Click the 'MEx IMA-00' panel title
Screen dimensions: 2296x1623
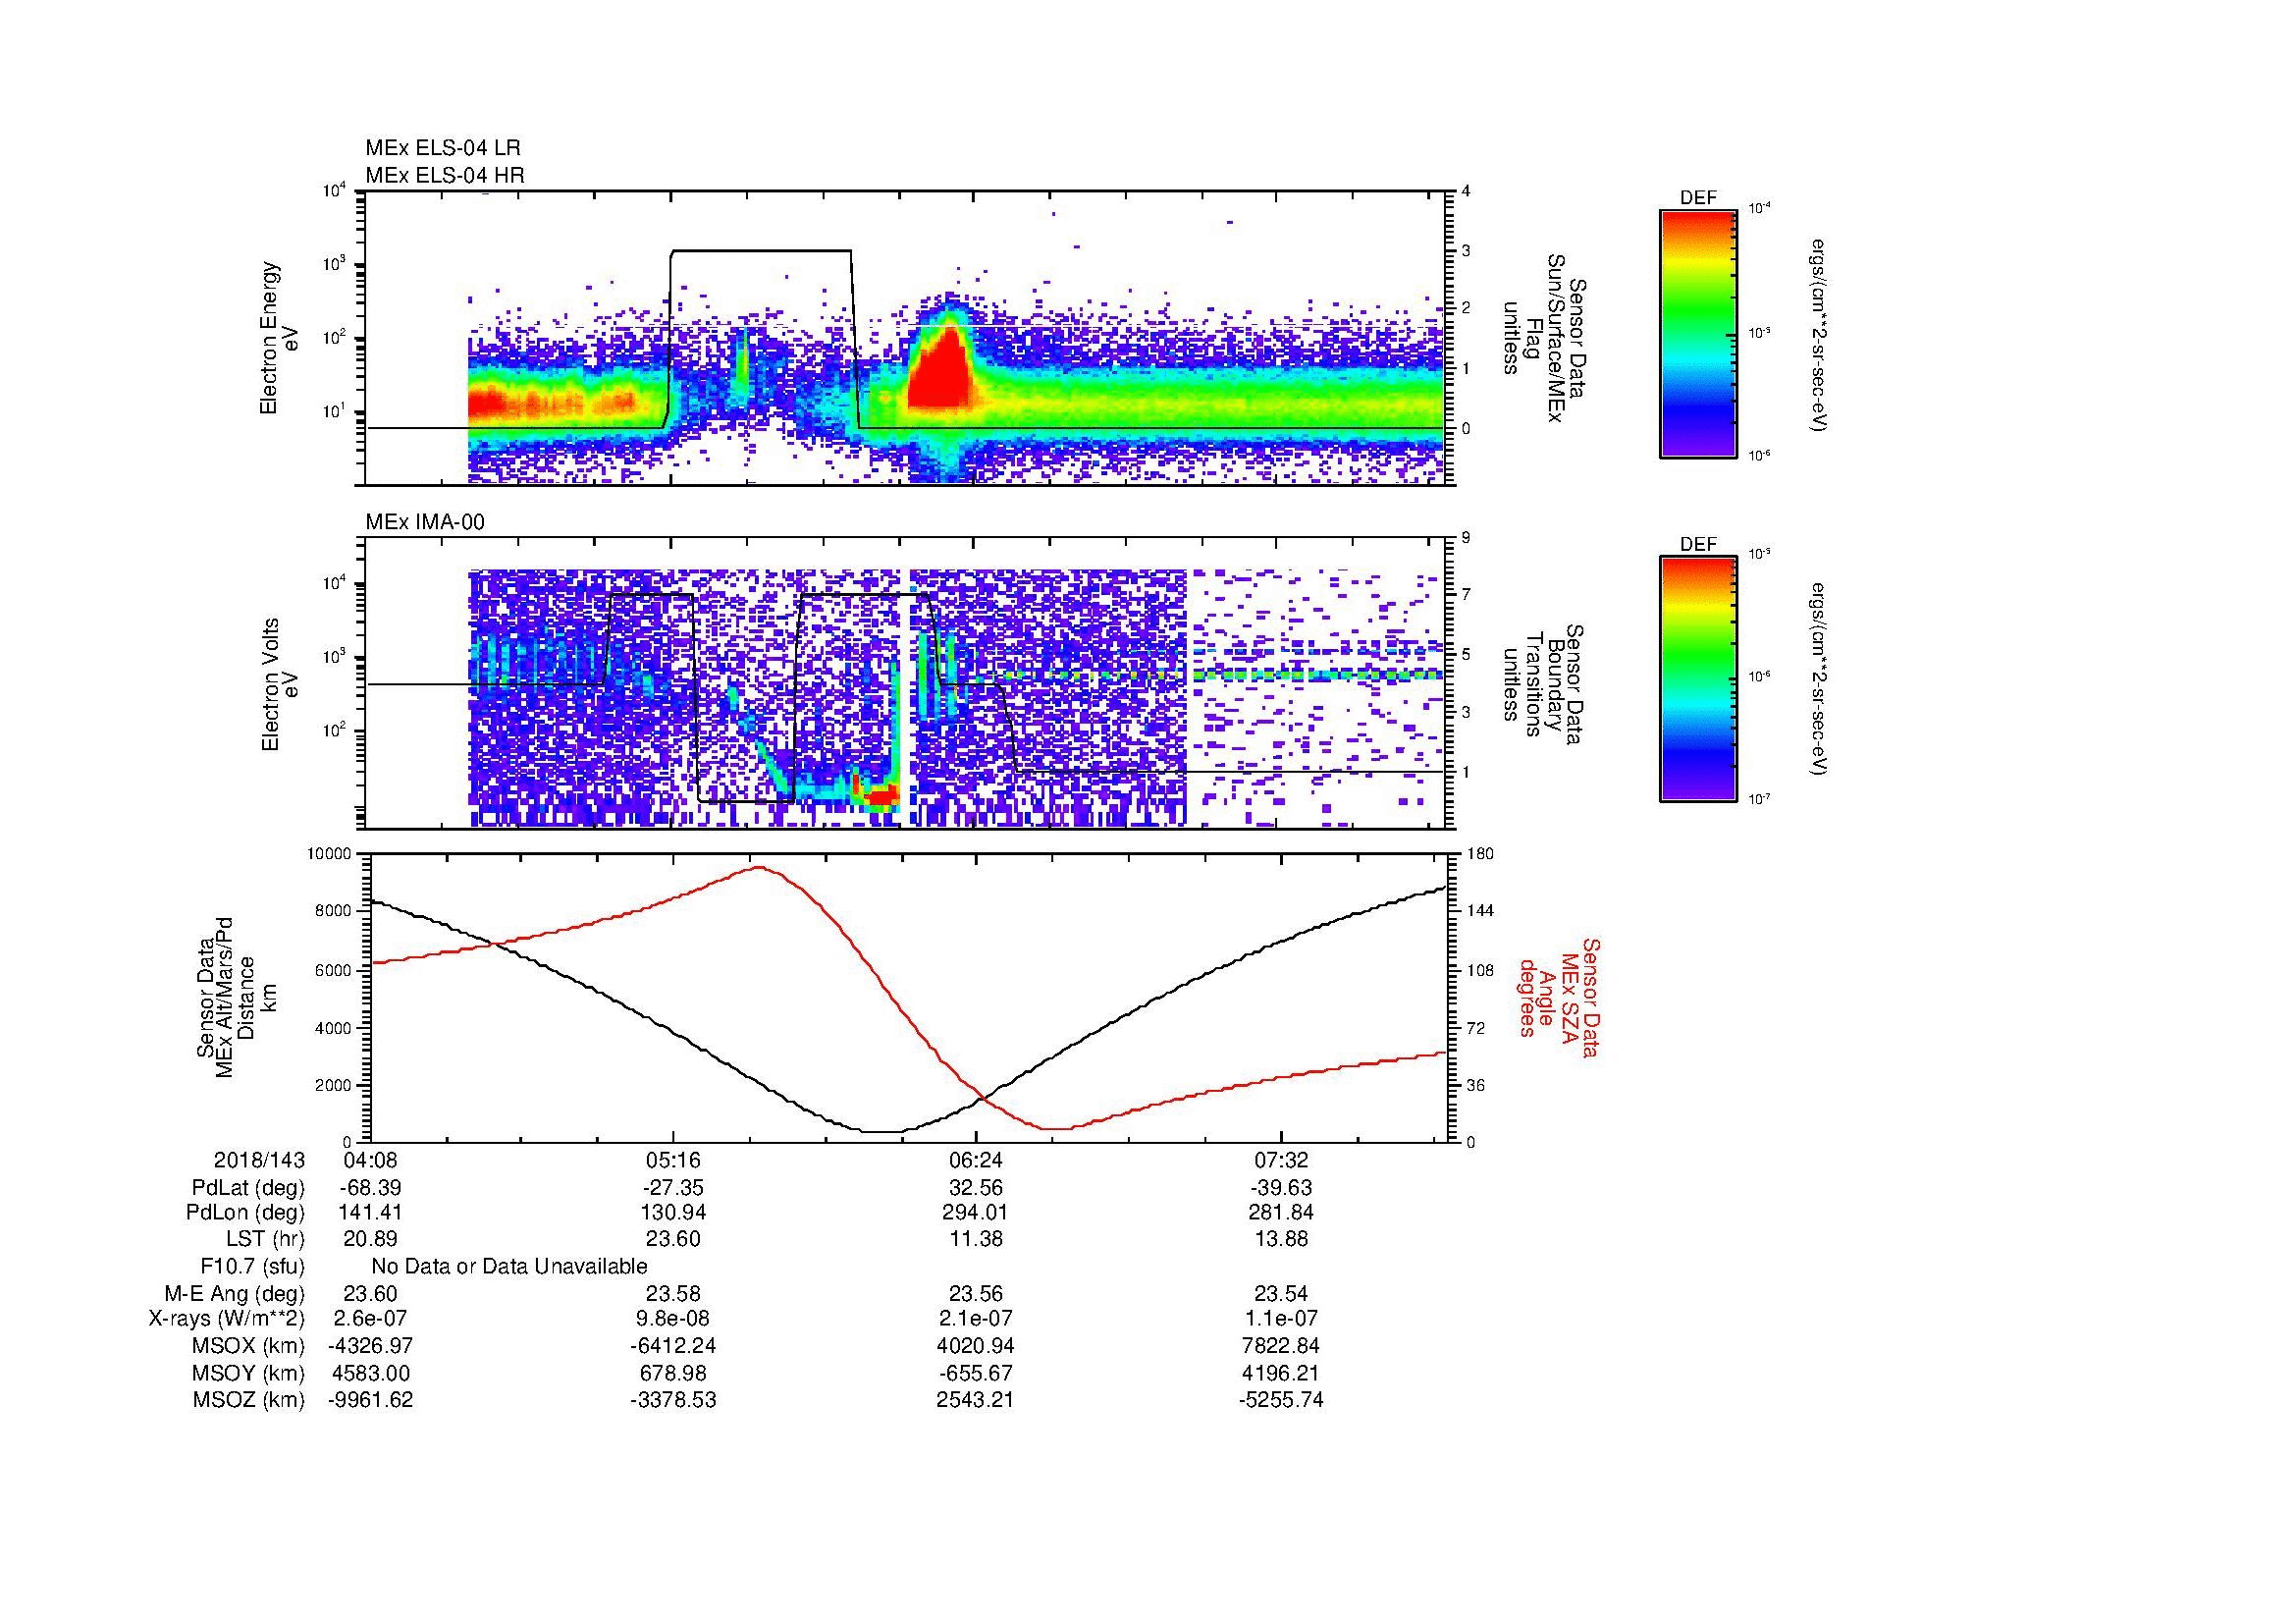(425, 522)
